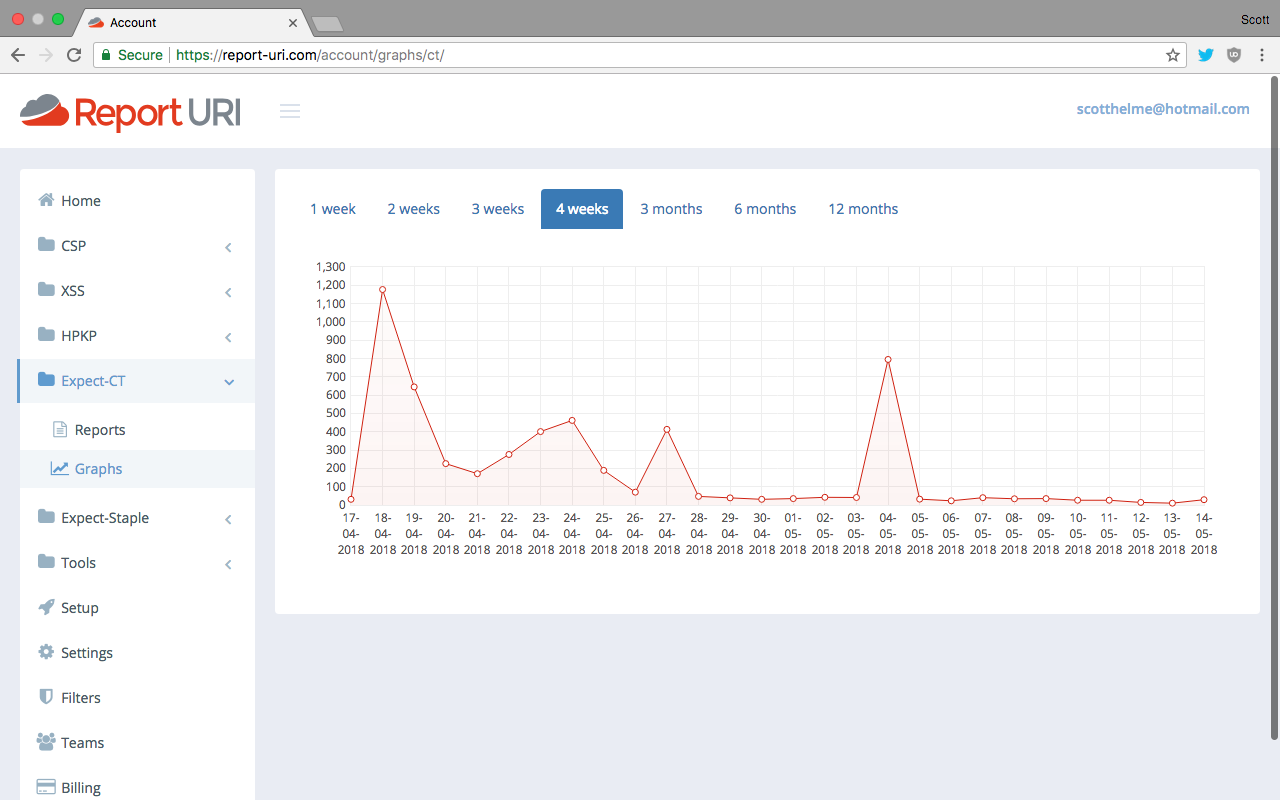The image size is (1280, 800).
Task: Switch to the 1 week tab
Action: click(333, 209)
